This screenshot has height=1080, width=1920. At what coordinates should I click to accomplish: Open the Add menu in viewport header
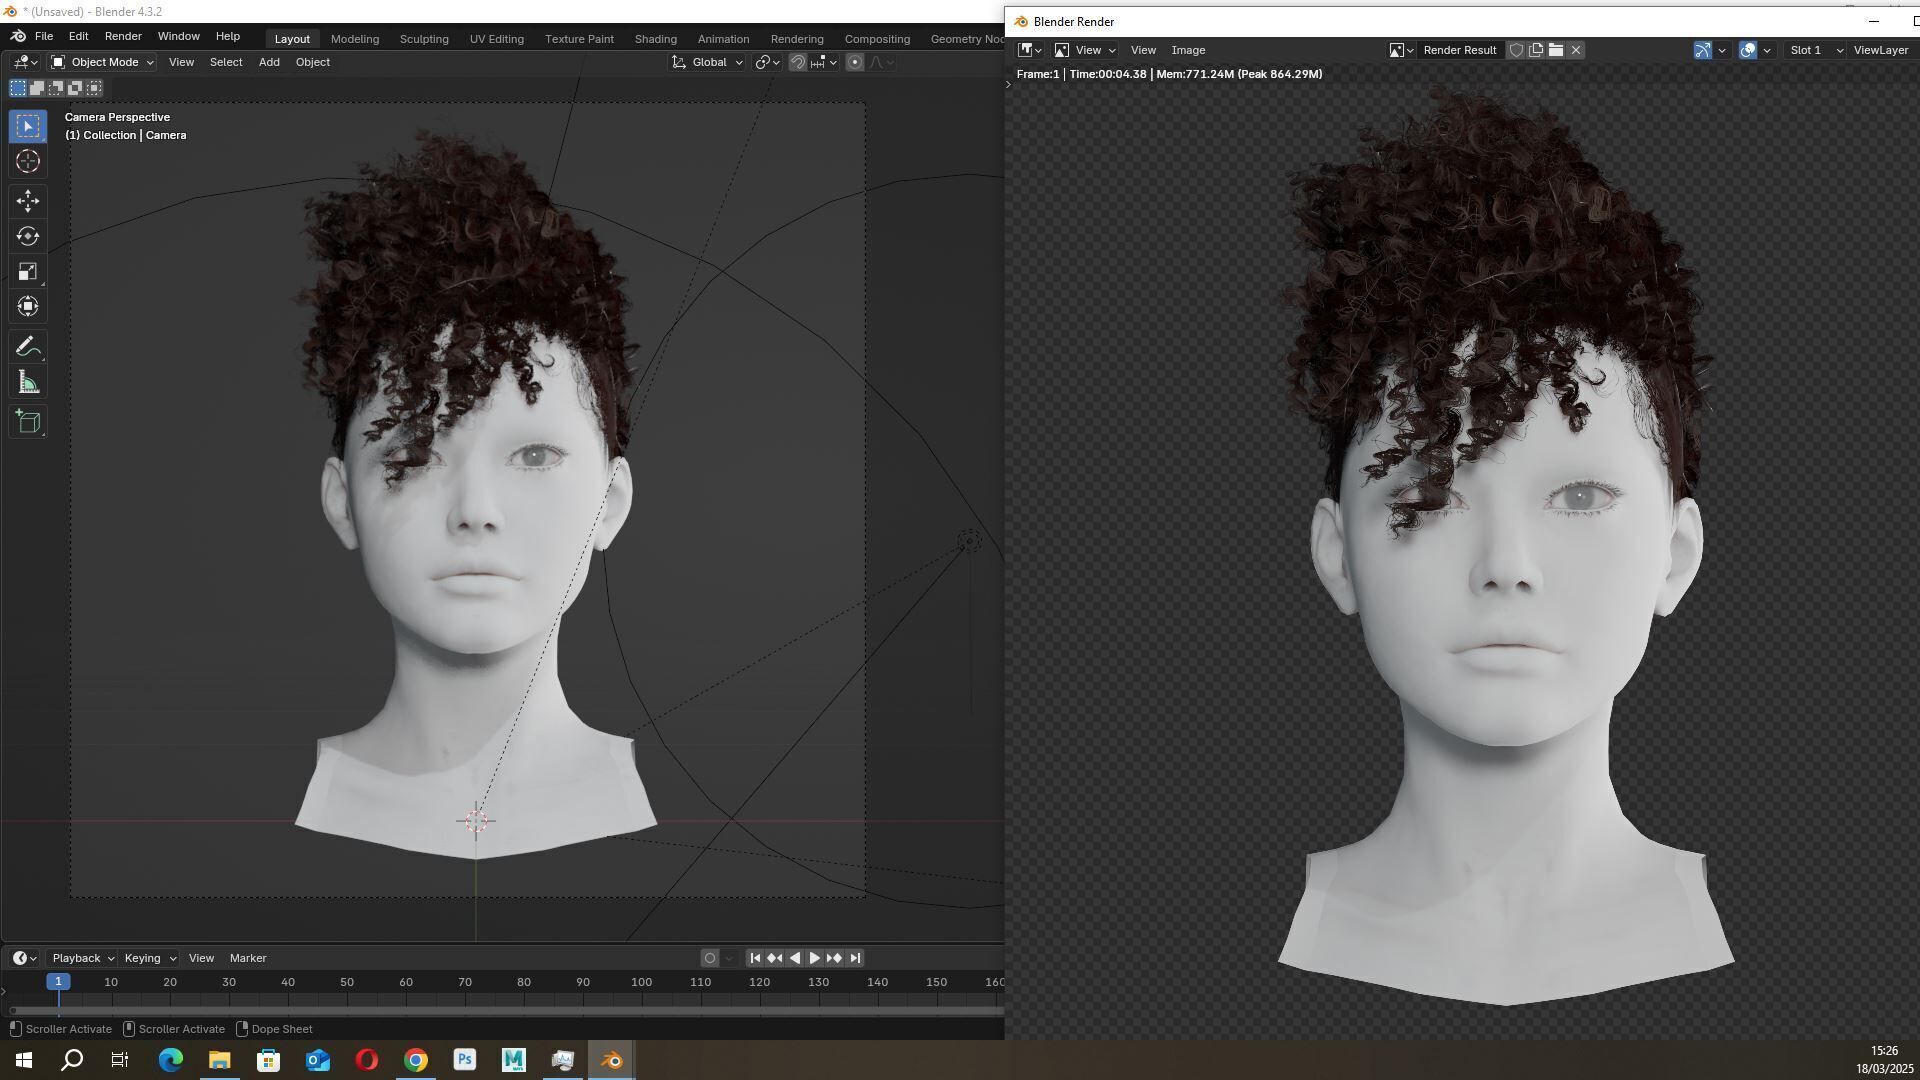[269, 62]
